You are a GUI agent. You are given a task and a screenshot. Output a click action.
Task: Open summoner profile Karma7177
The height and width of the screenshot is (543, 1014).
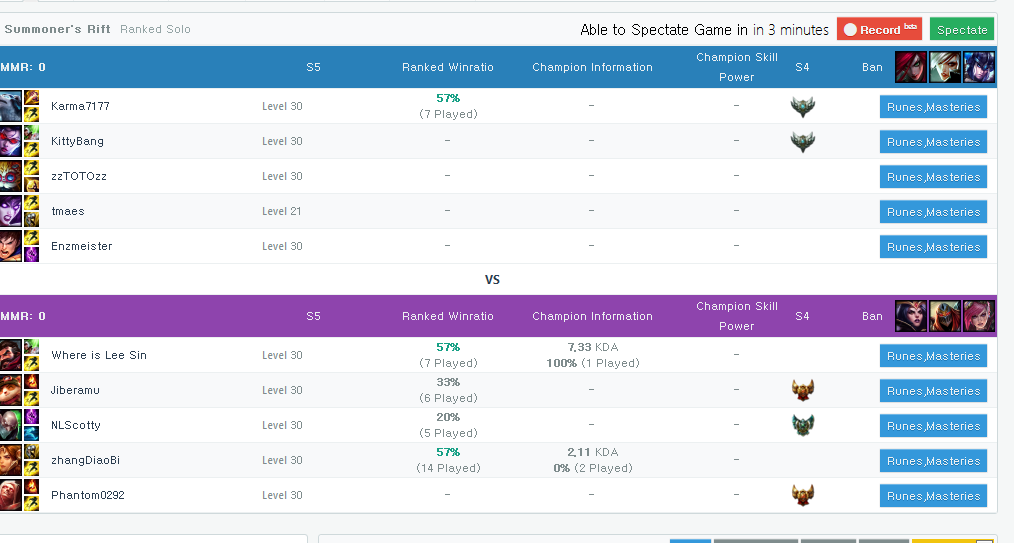click(x=80, y=106)
